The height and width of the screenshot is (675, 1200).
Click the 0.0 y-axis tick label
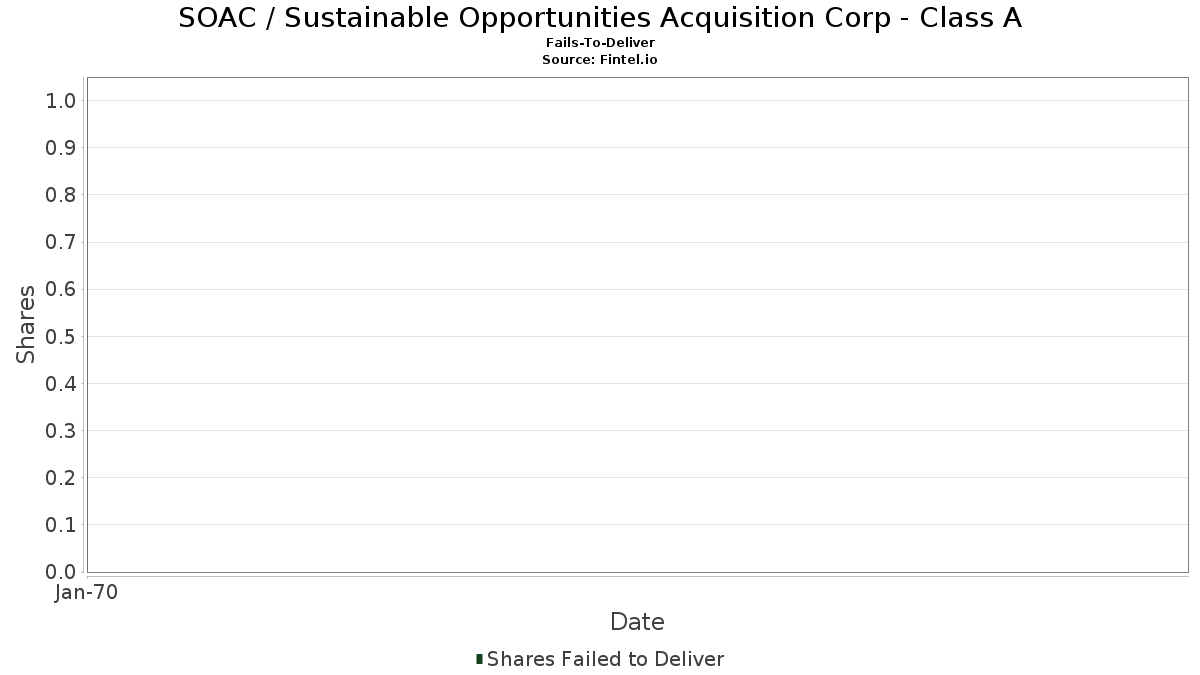pyautogui.click(x=61, y=572)
